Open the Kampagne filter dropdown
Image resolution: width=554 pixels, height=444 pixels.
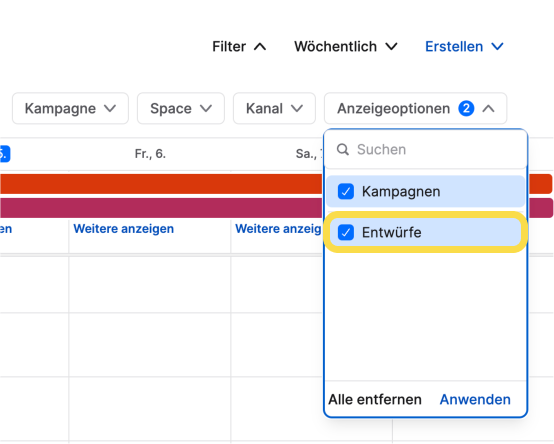(70, 108)
